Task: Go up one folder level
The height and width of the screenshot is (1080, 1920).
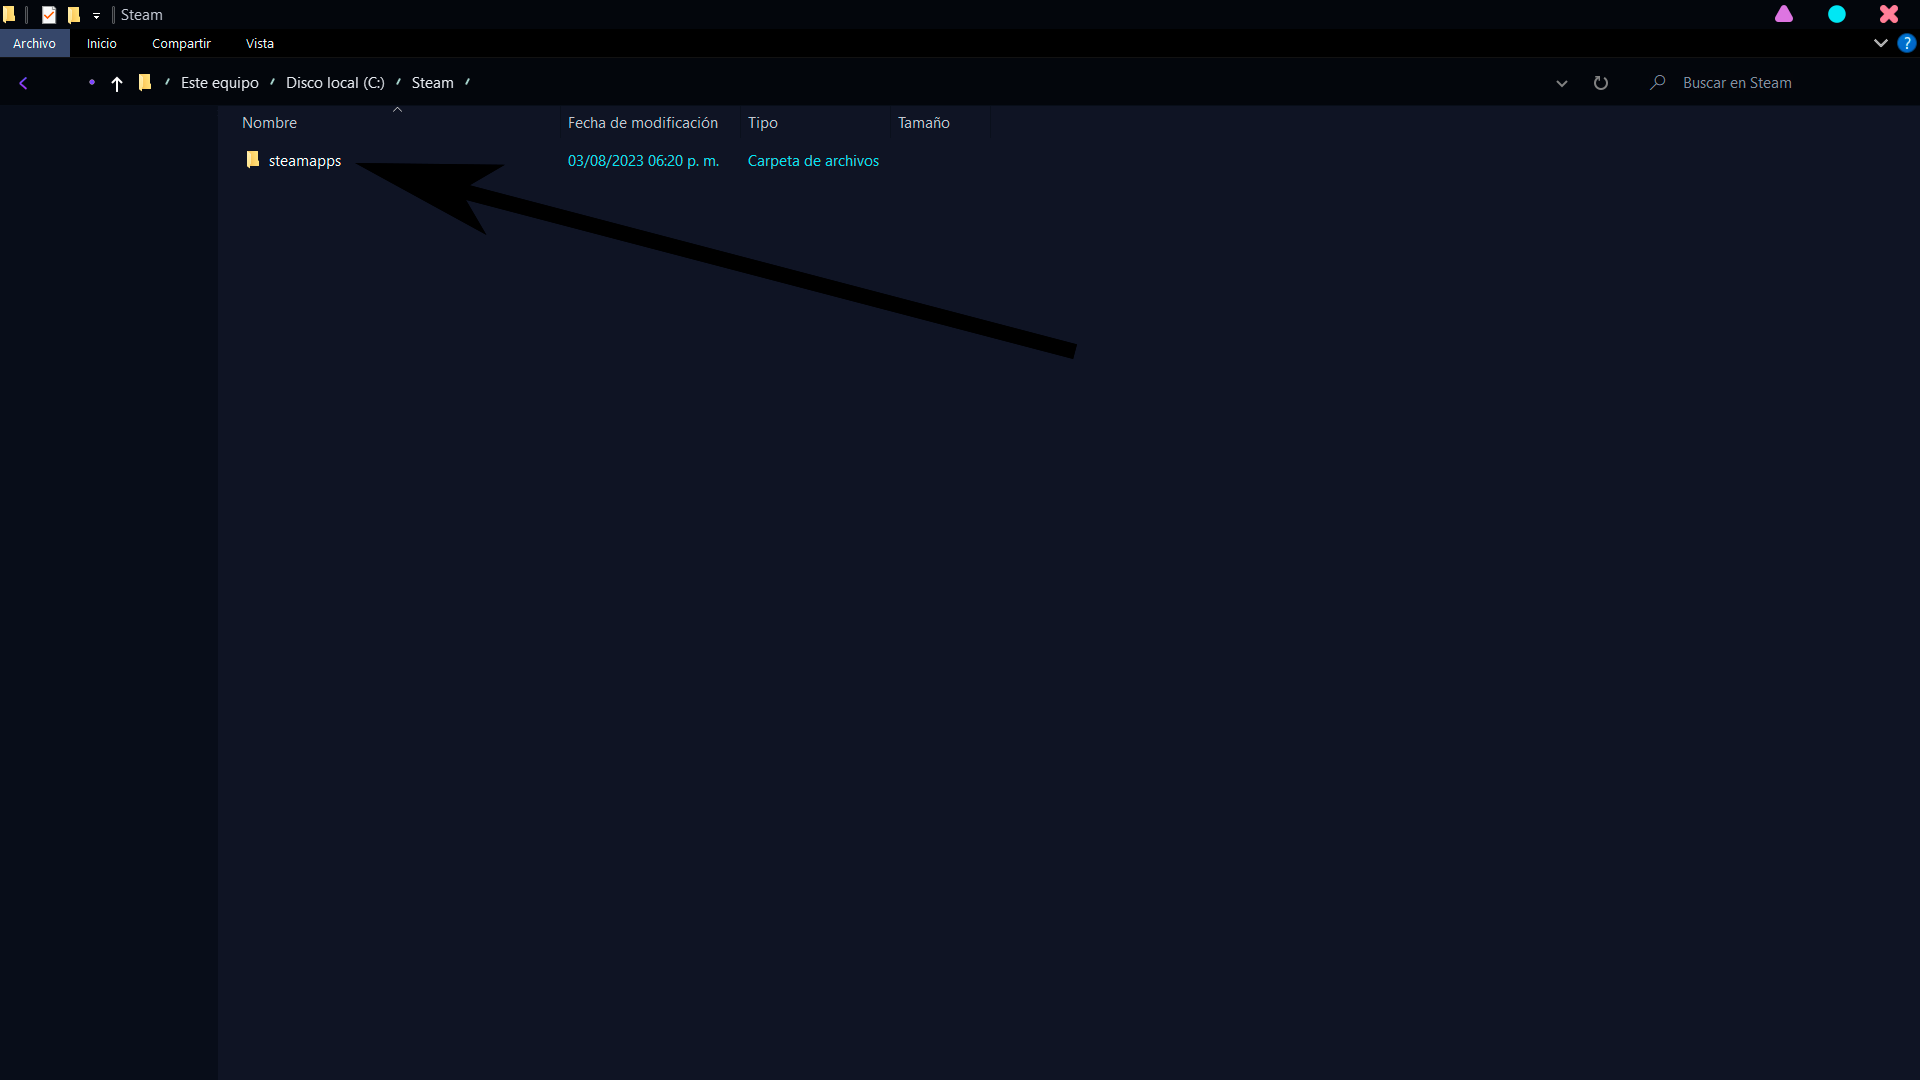Action: point(117,84)
